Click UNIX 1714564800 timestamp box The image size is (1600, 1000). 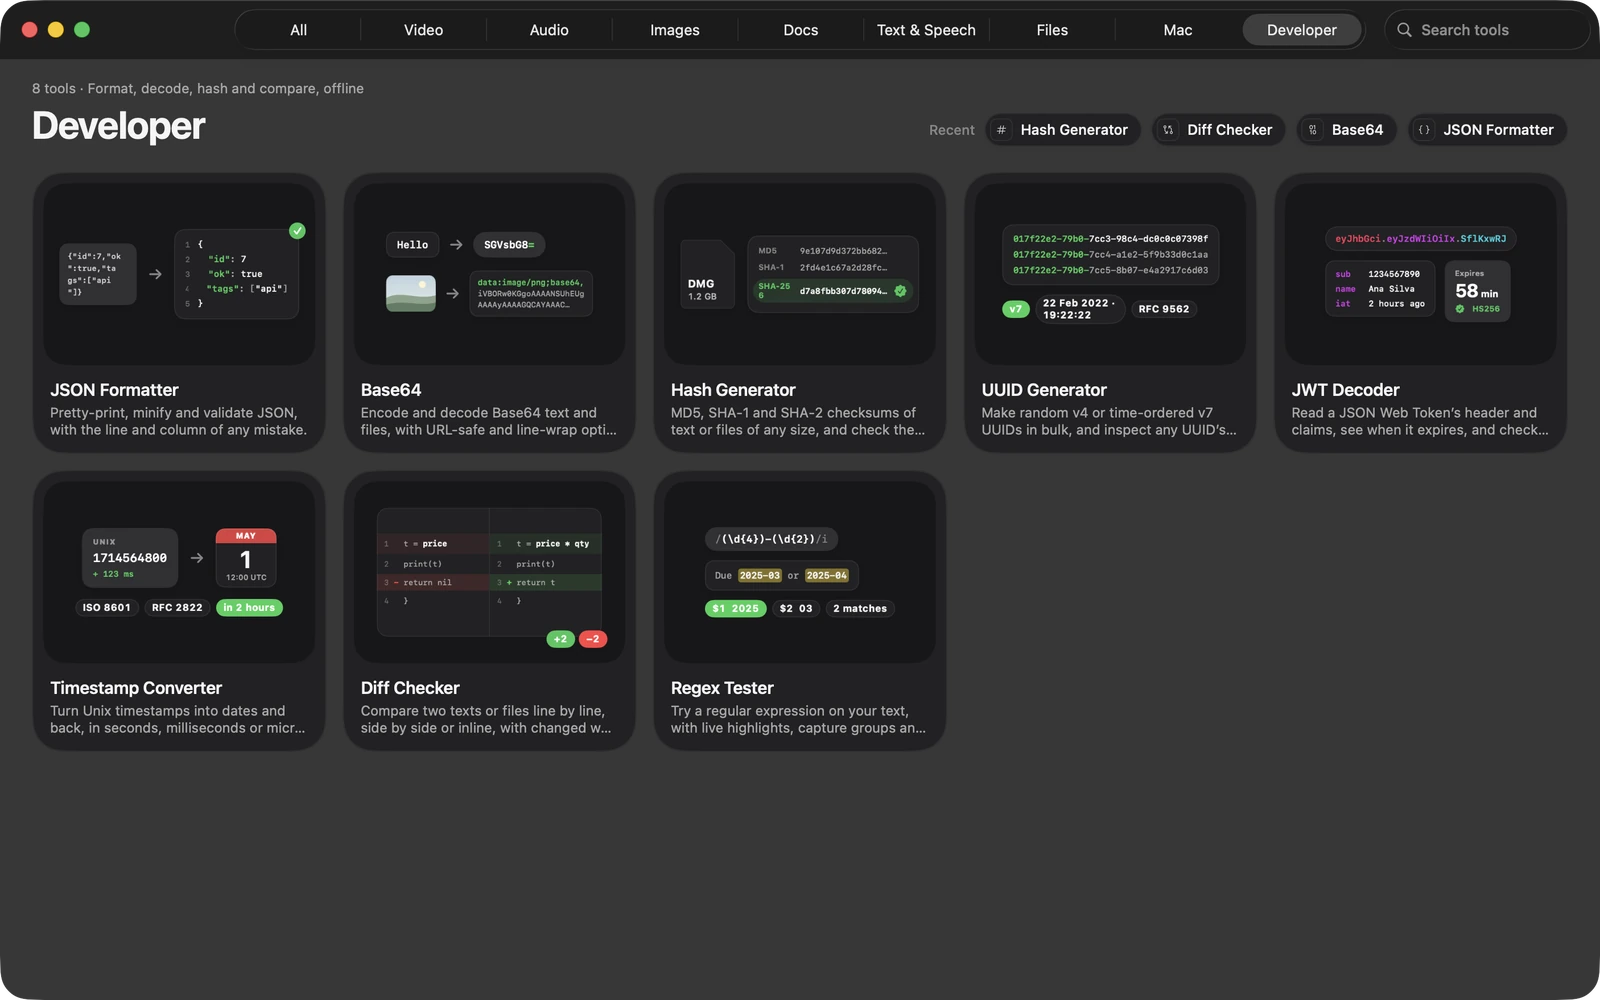point(130,558)
